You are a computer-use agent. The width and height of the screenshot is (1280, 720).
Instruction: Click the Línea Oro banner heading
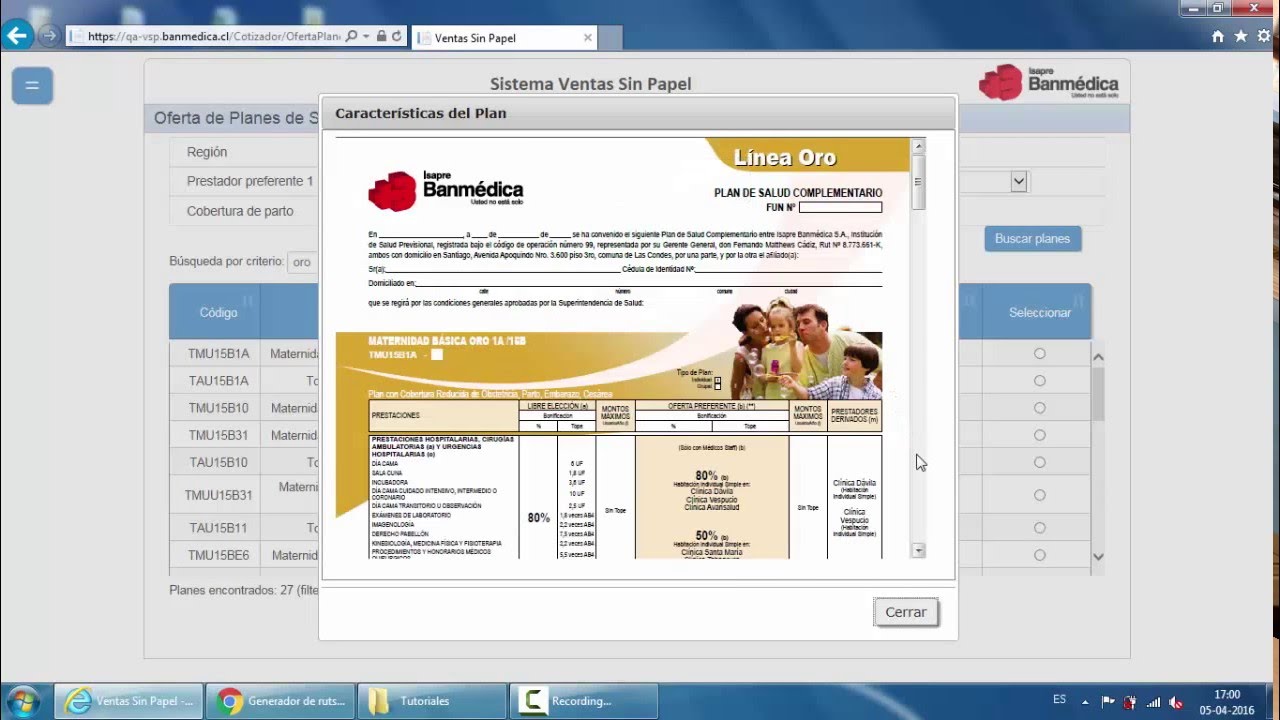(x=785, y=157)
